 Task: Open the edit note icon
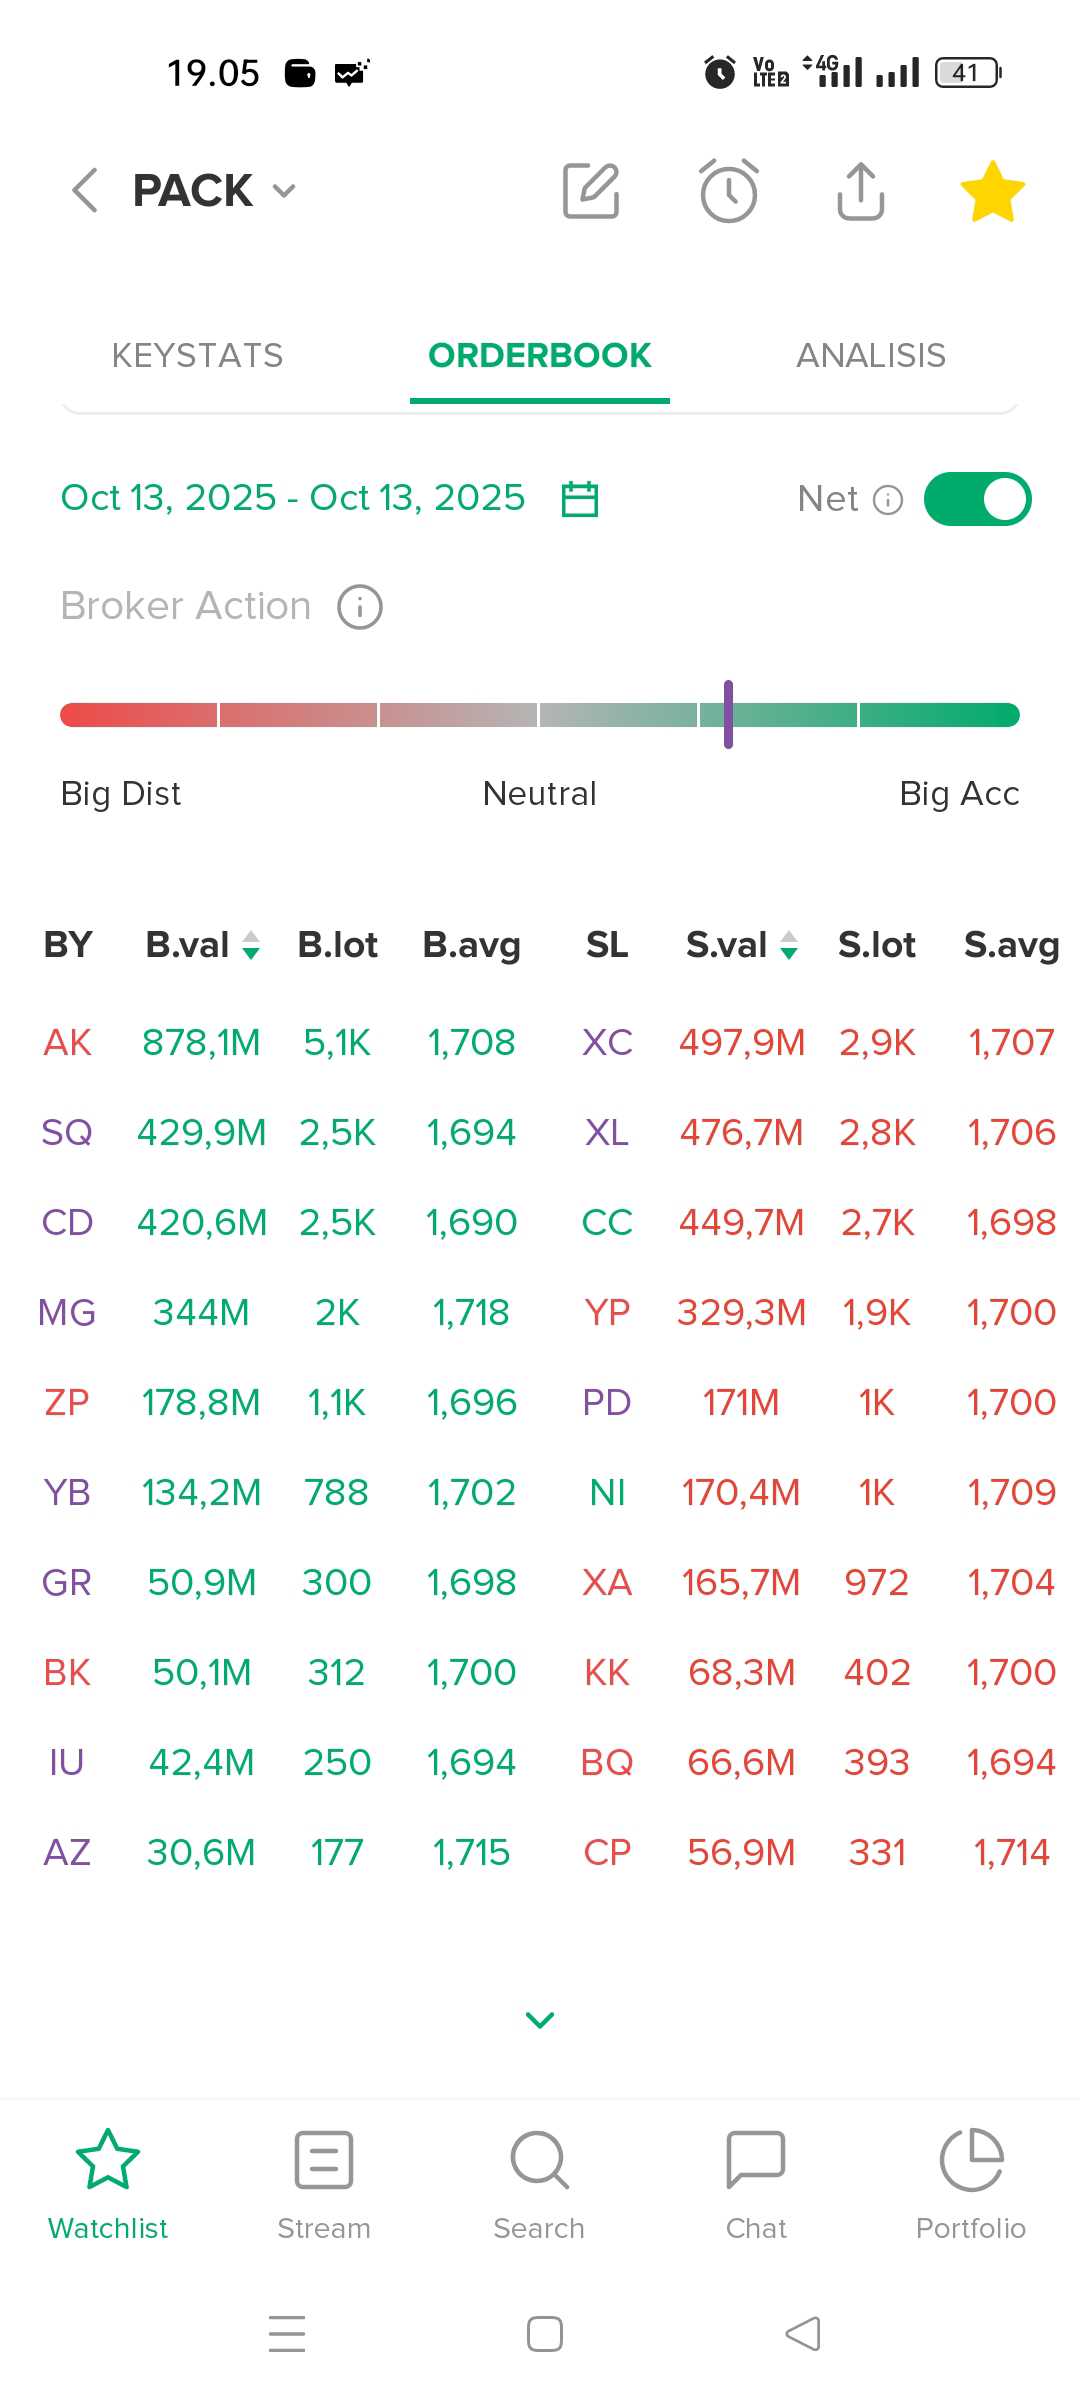(x=591, y=190)
